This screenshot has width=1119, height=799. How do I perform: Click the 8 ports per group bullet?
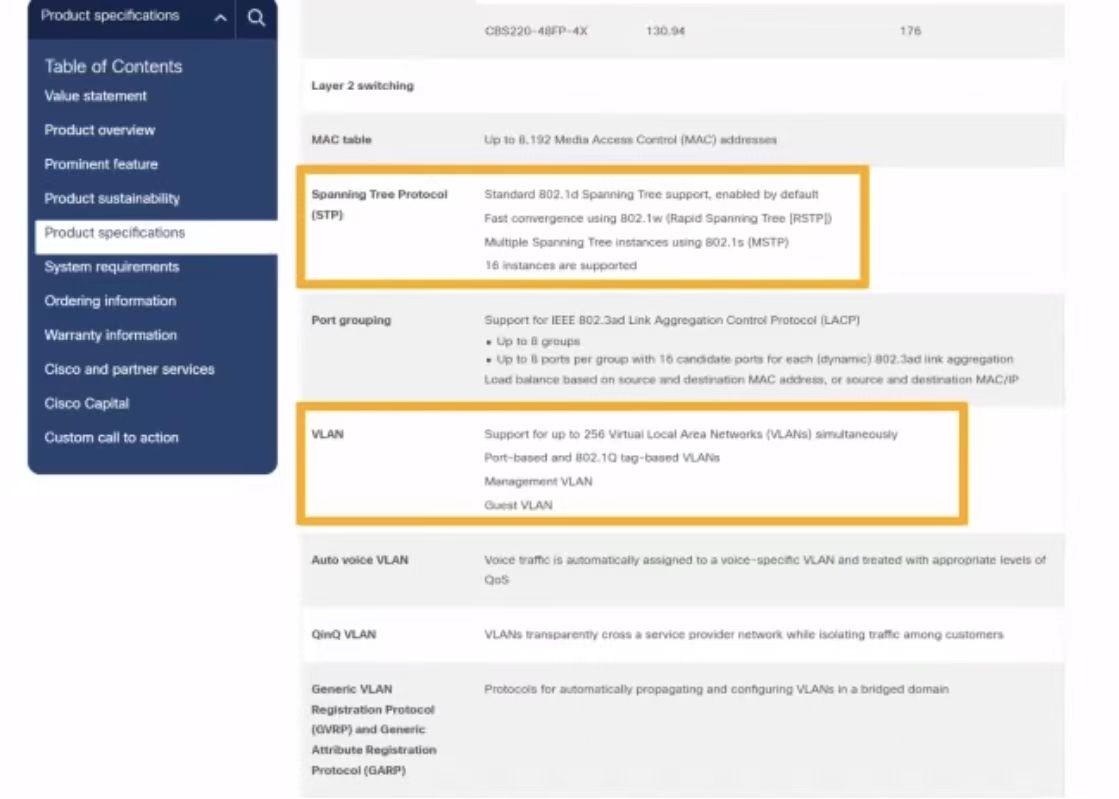point(749,359)
